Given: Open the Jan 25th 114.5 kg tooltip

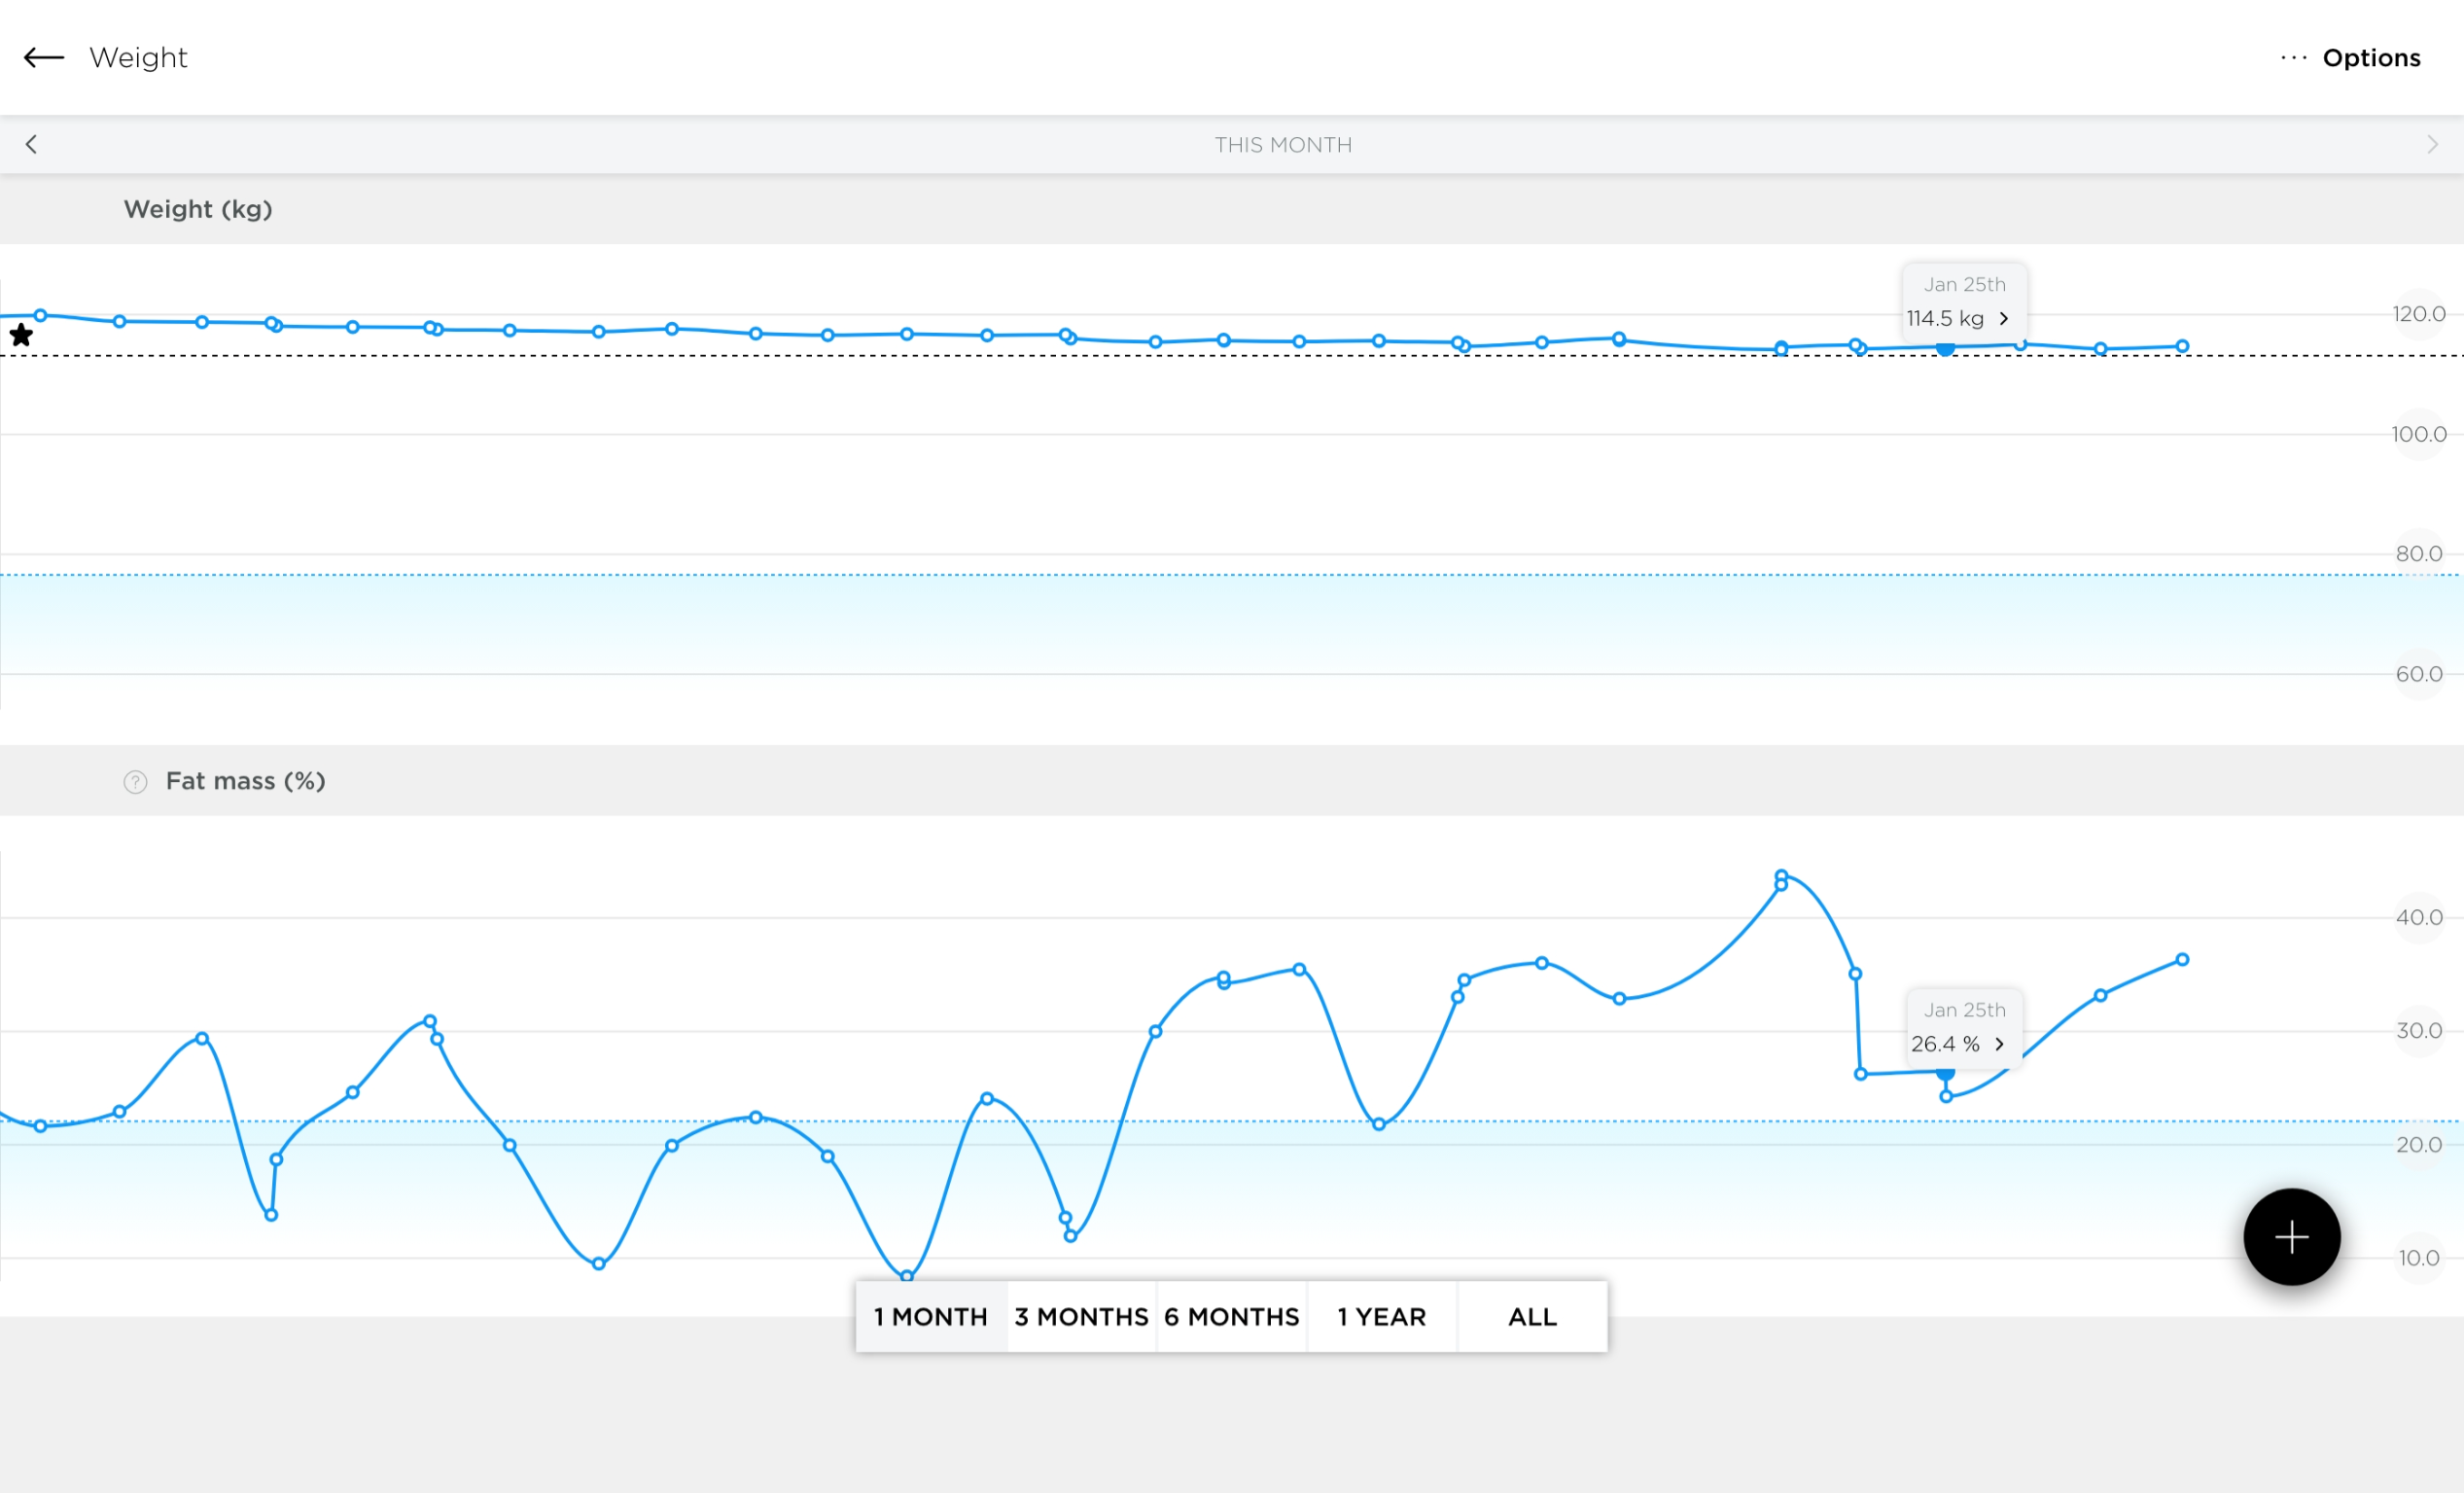Looking at the screenshot, I should [x=1964, y=303].
